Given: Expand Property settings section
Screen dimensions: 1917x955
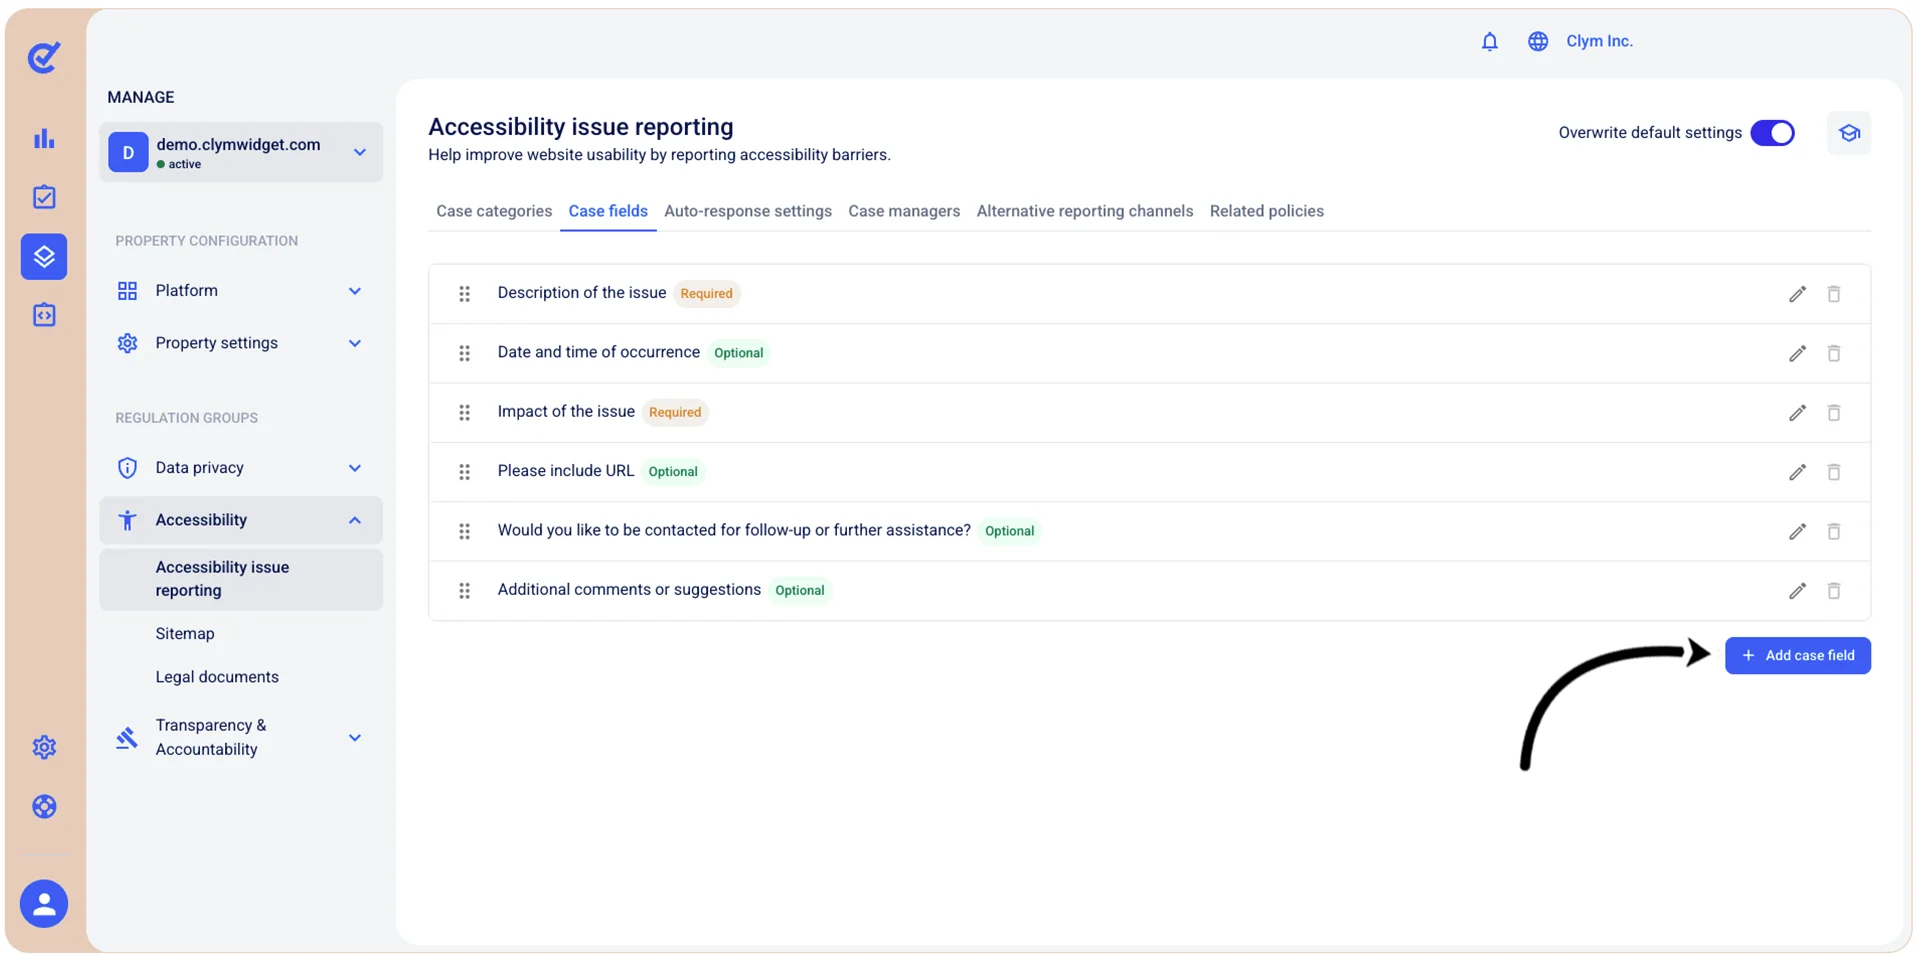Looking at the screenshot, I should (240, 343).
